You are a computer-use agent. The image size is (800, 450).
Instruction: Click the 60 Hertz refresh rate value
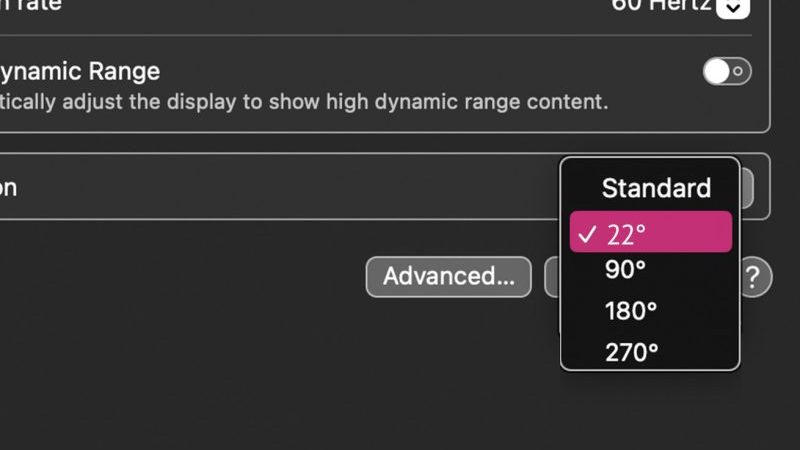[x=661, y=6]
